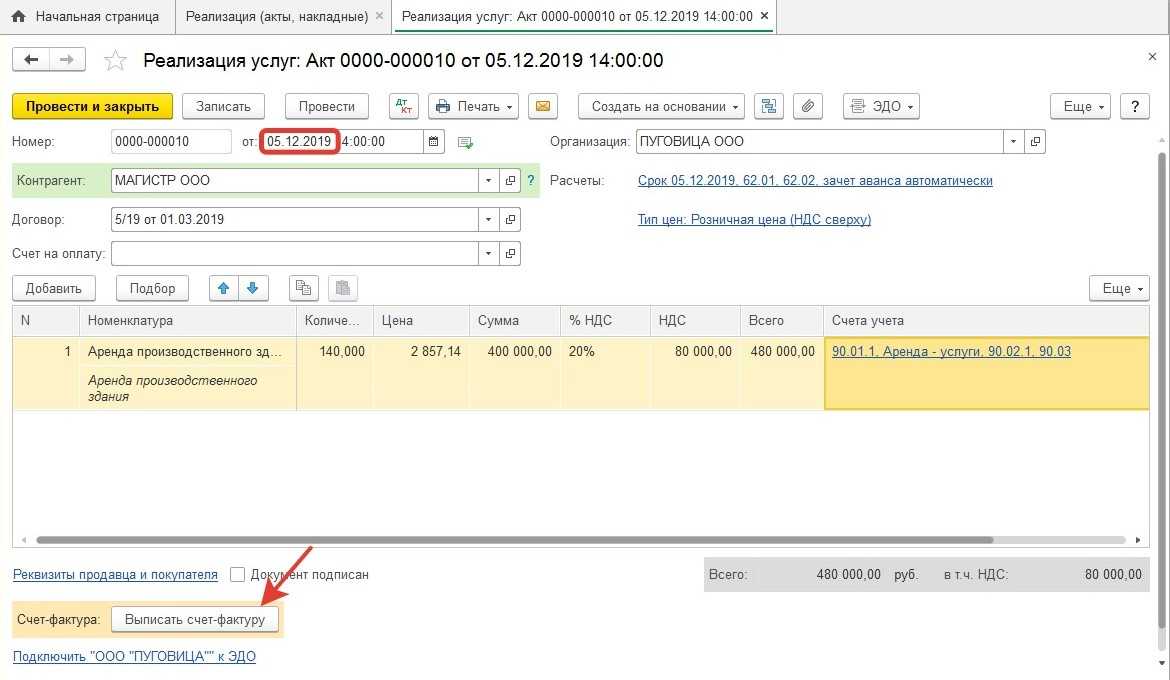Expand Создать на основании dropdown
This screenshot has height=680, width=1170.
pyautogui.click(x=661, y=107)
